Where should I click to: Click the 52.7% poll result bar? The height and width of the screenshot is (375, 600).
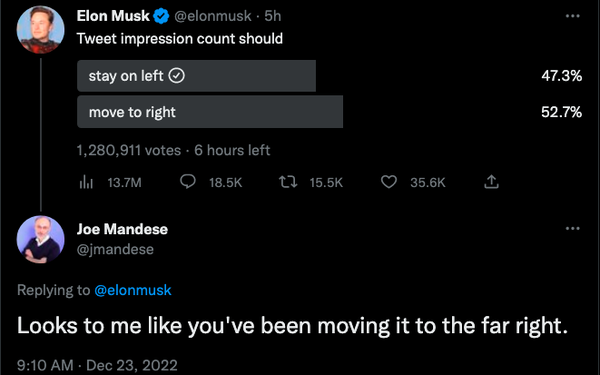click(210, 112)
